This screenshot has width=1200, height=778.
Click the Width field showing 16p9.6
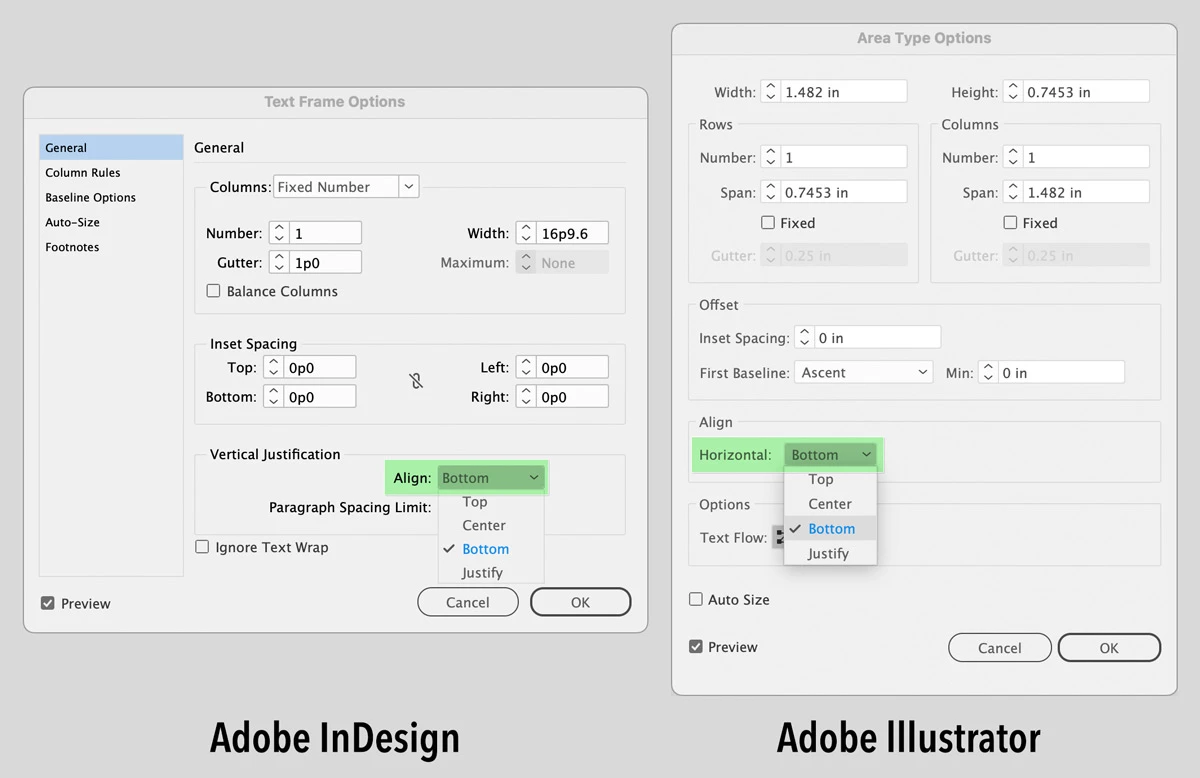pos(572,233)
